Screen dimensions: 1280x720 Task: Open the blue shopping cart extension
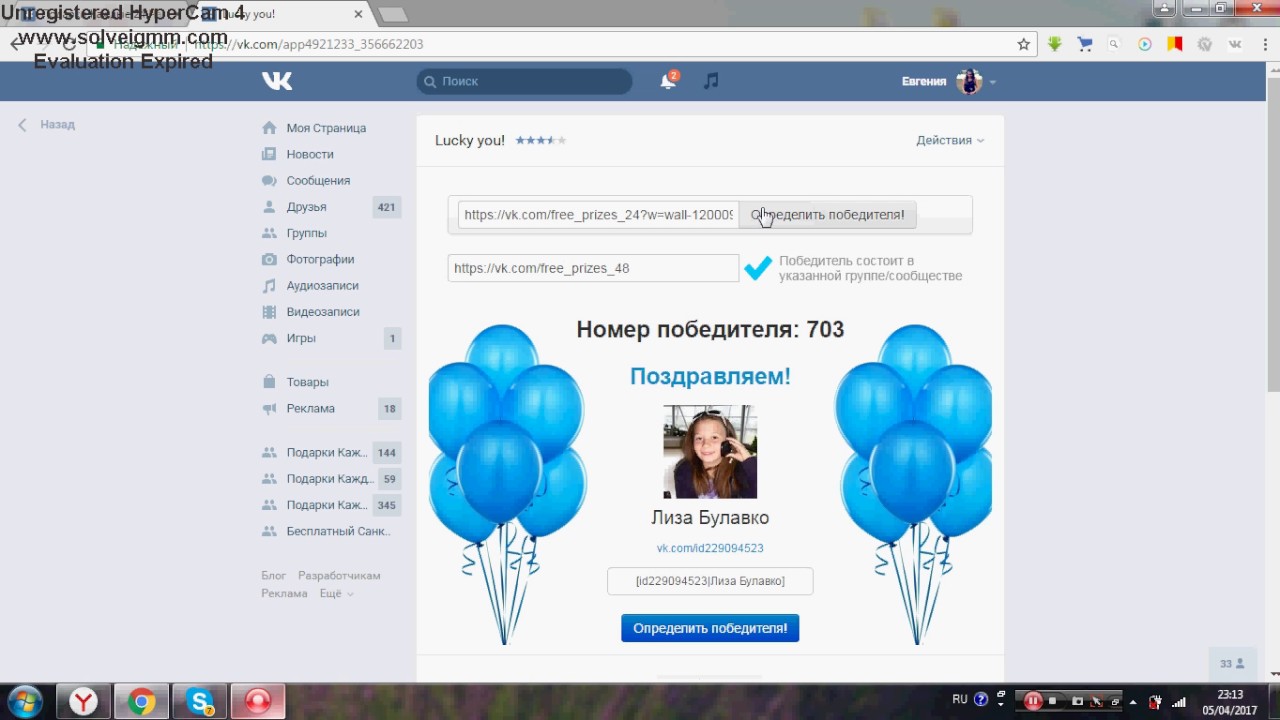[x=1085, y=44]
